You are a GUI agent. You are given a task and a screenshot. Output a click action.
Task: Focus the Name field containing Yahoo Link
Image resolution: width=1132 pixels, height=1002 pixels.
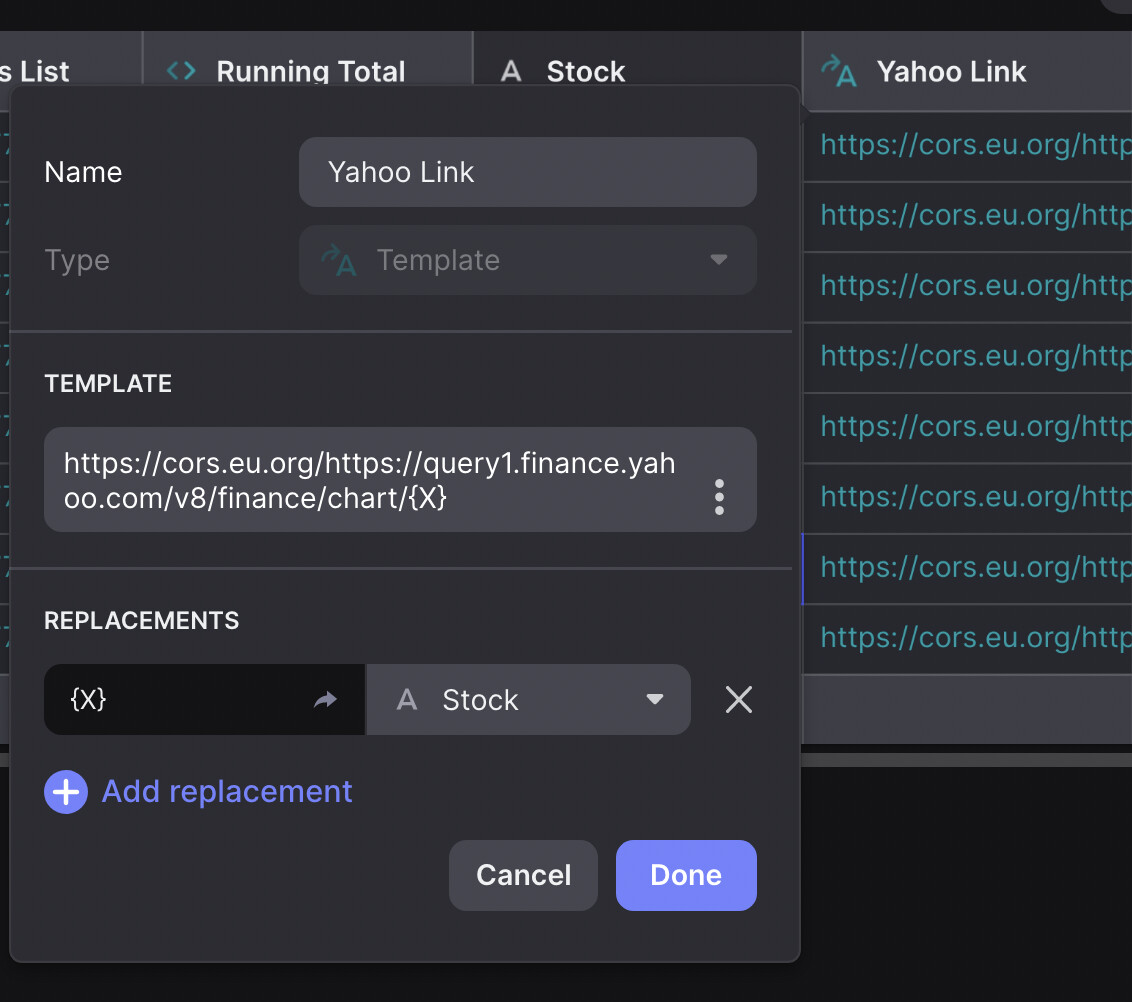(527, 172)
